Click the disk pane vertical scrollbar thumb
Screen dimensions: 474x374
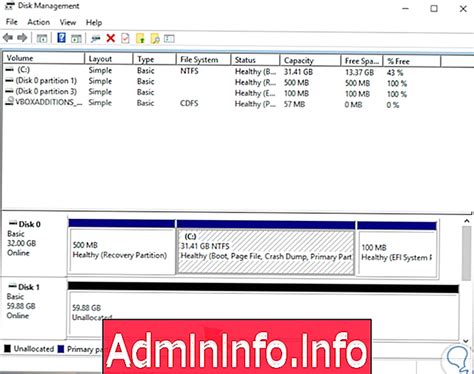coord(467,253)
